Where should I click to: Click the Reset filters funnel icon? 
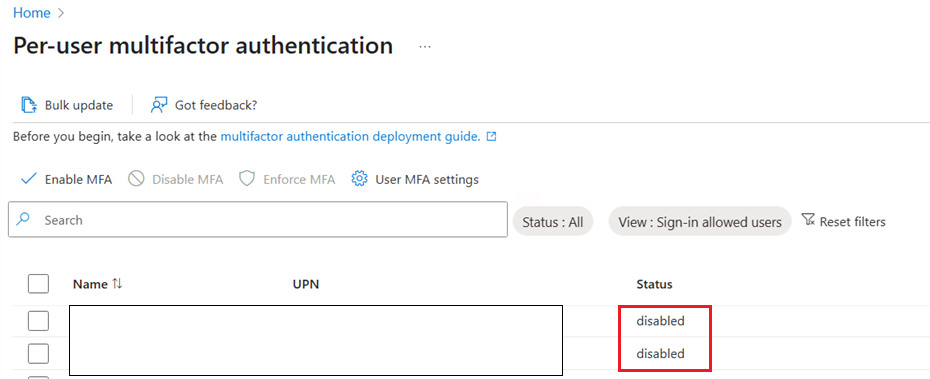(808, 221)
